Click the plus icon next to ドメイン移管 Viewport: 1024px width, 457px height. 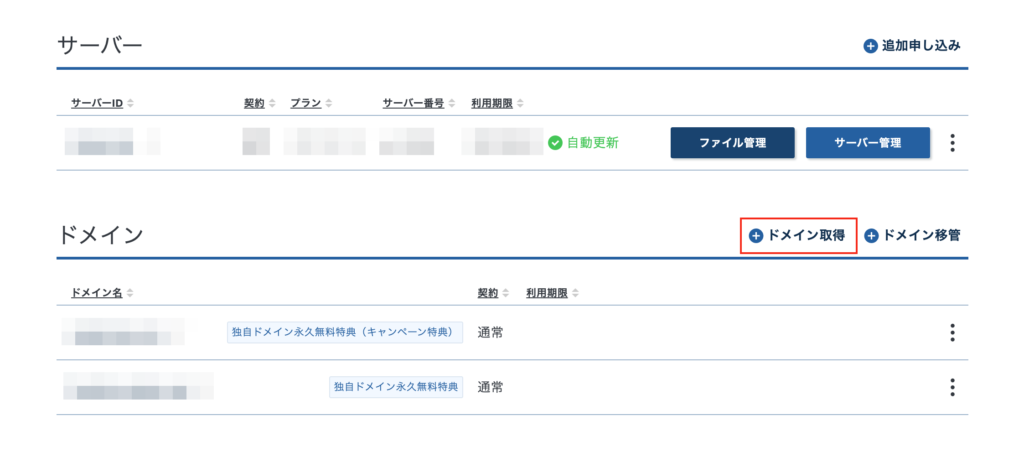point(871,236)
